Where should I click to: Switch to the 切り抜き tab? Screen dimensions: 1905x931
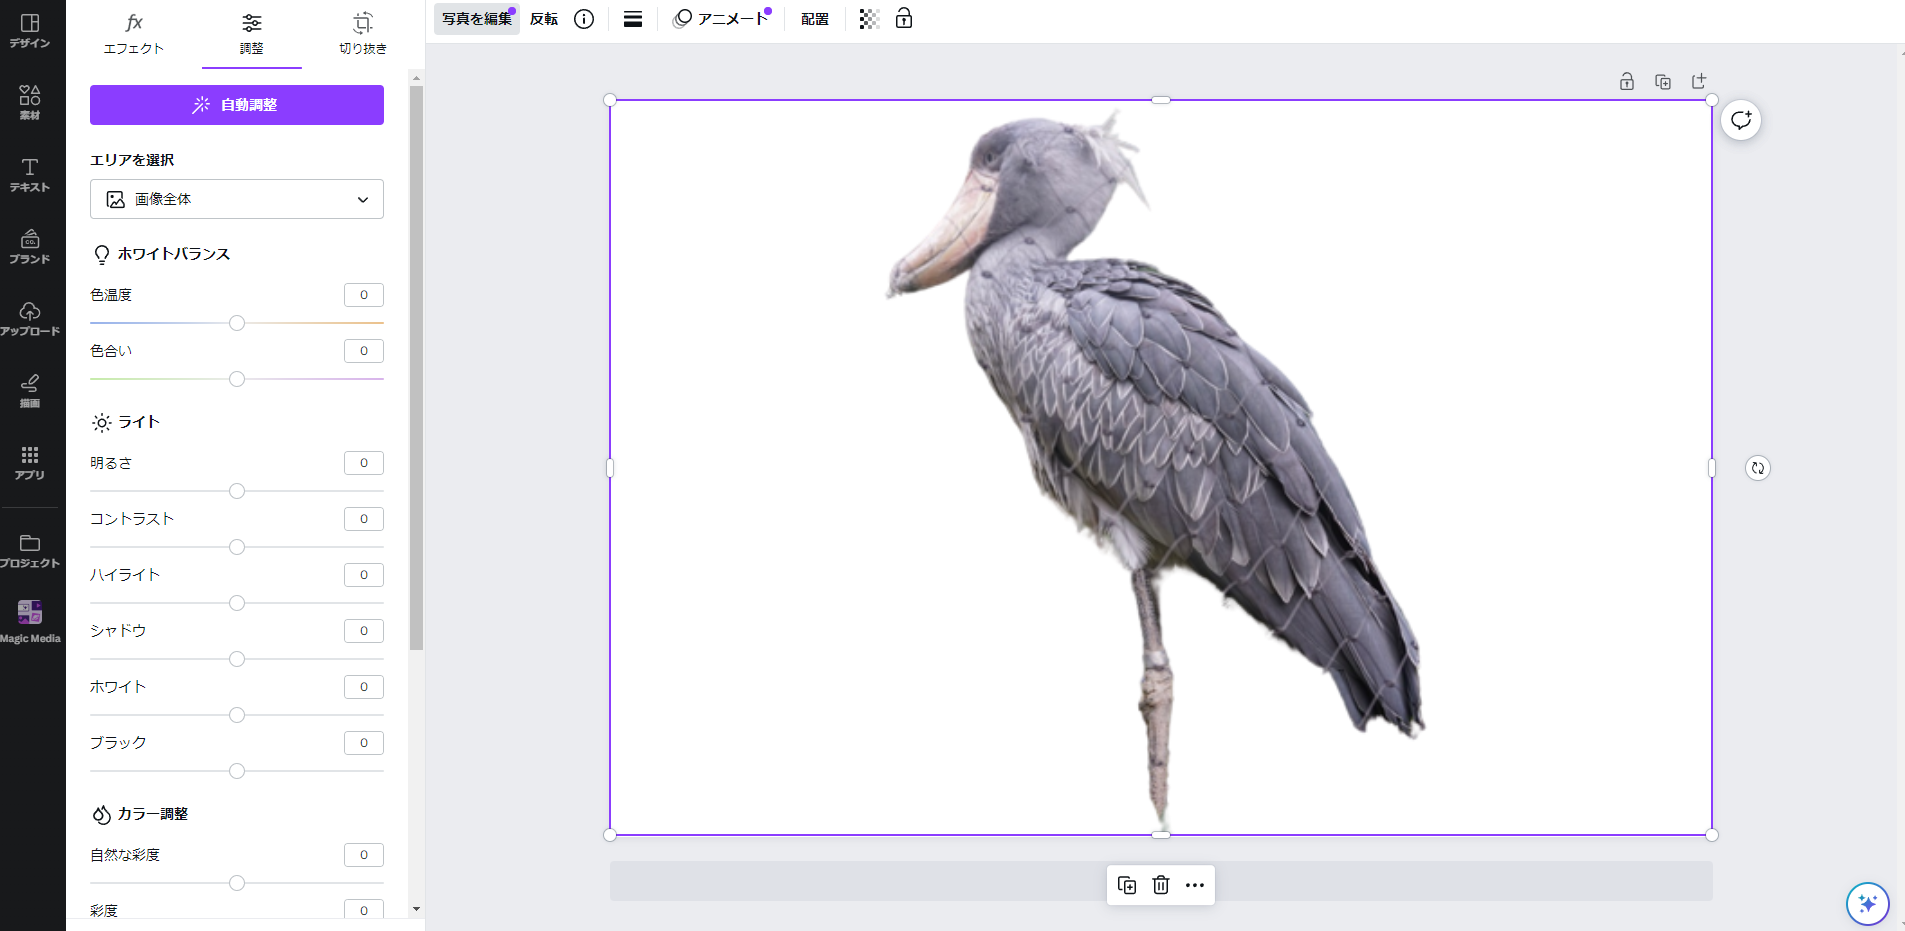tap(362, 33)
